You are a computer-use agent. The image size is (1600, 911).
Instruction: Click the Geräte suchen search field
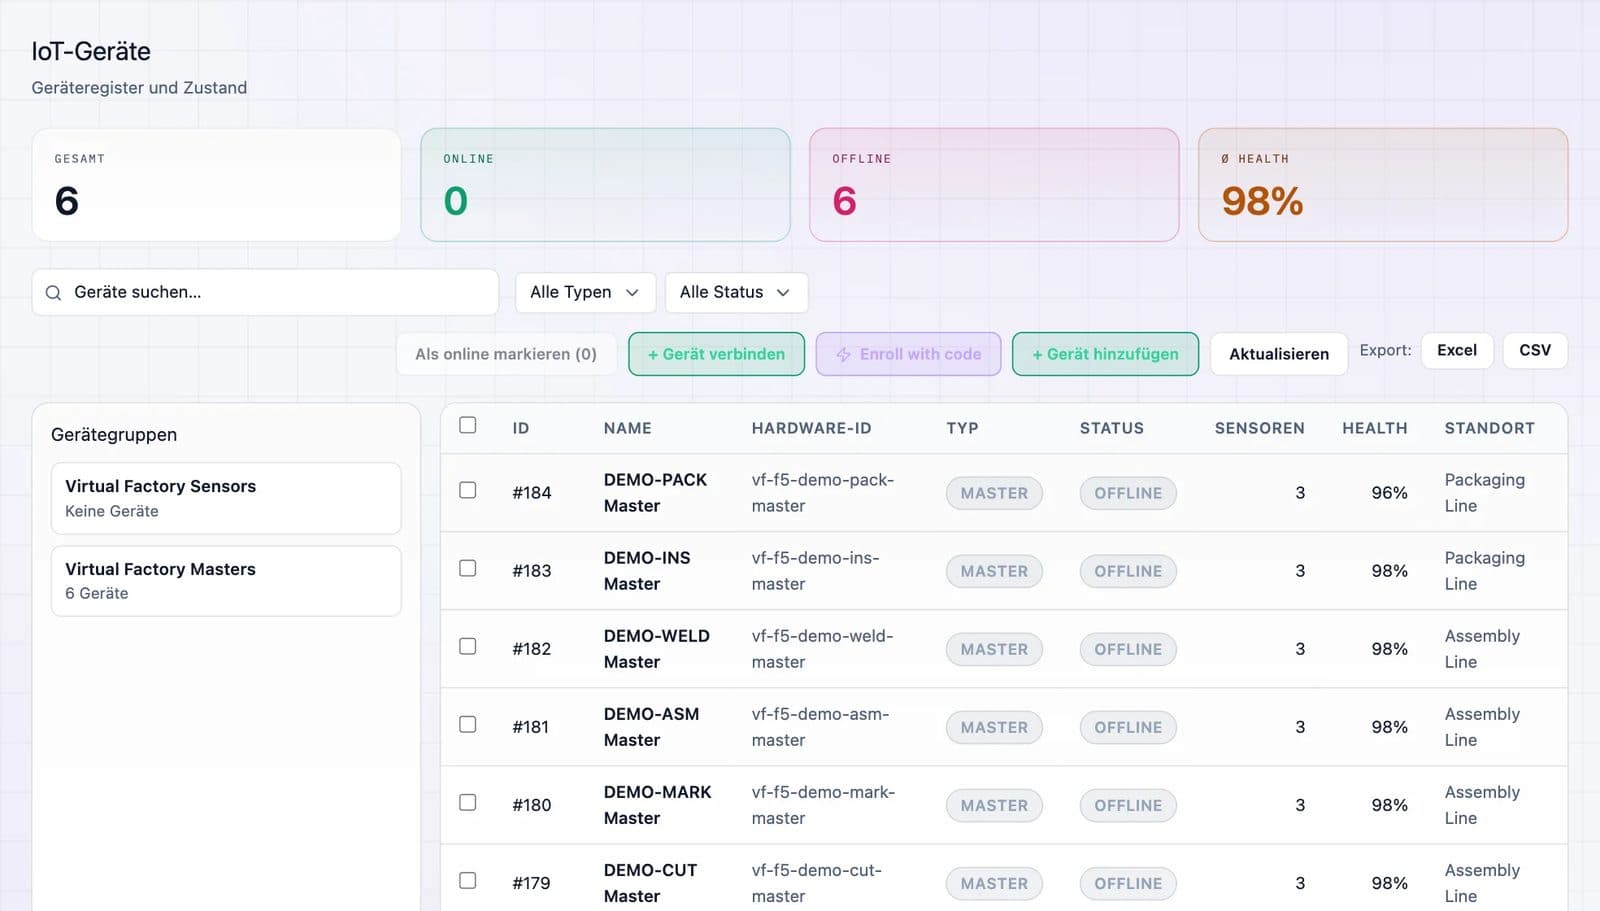tap(265, 293)
